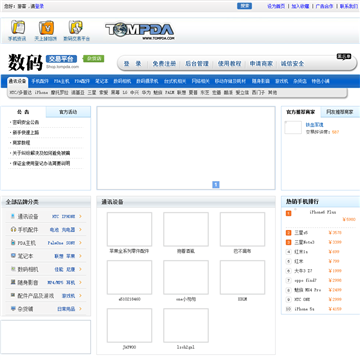The image size is (360, 360).
Task: Expand 数码相机 category arrow
Action: [80, 269]
